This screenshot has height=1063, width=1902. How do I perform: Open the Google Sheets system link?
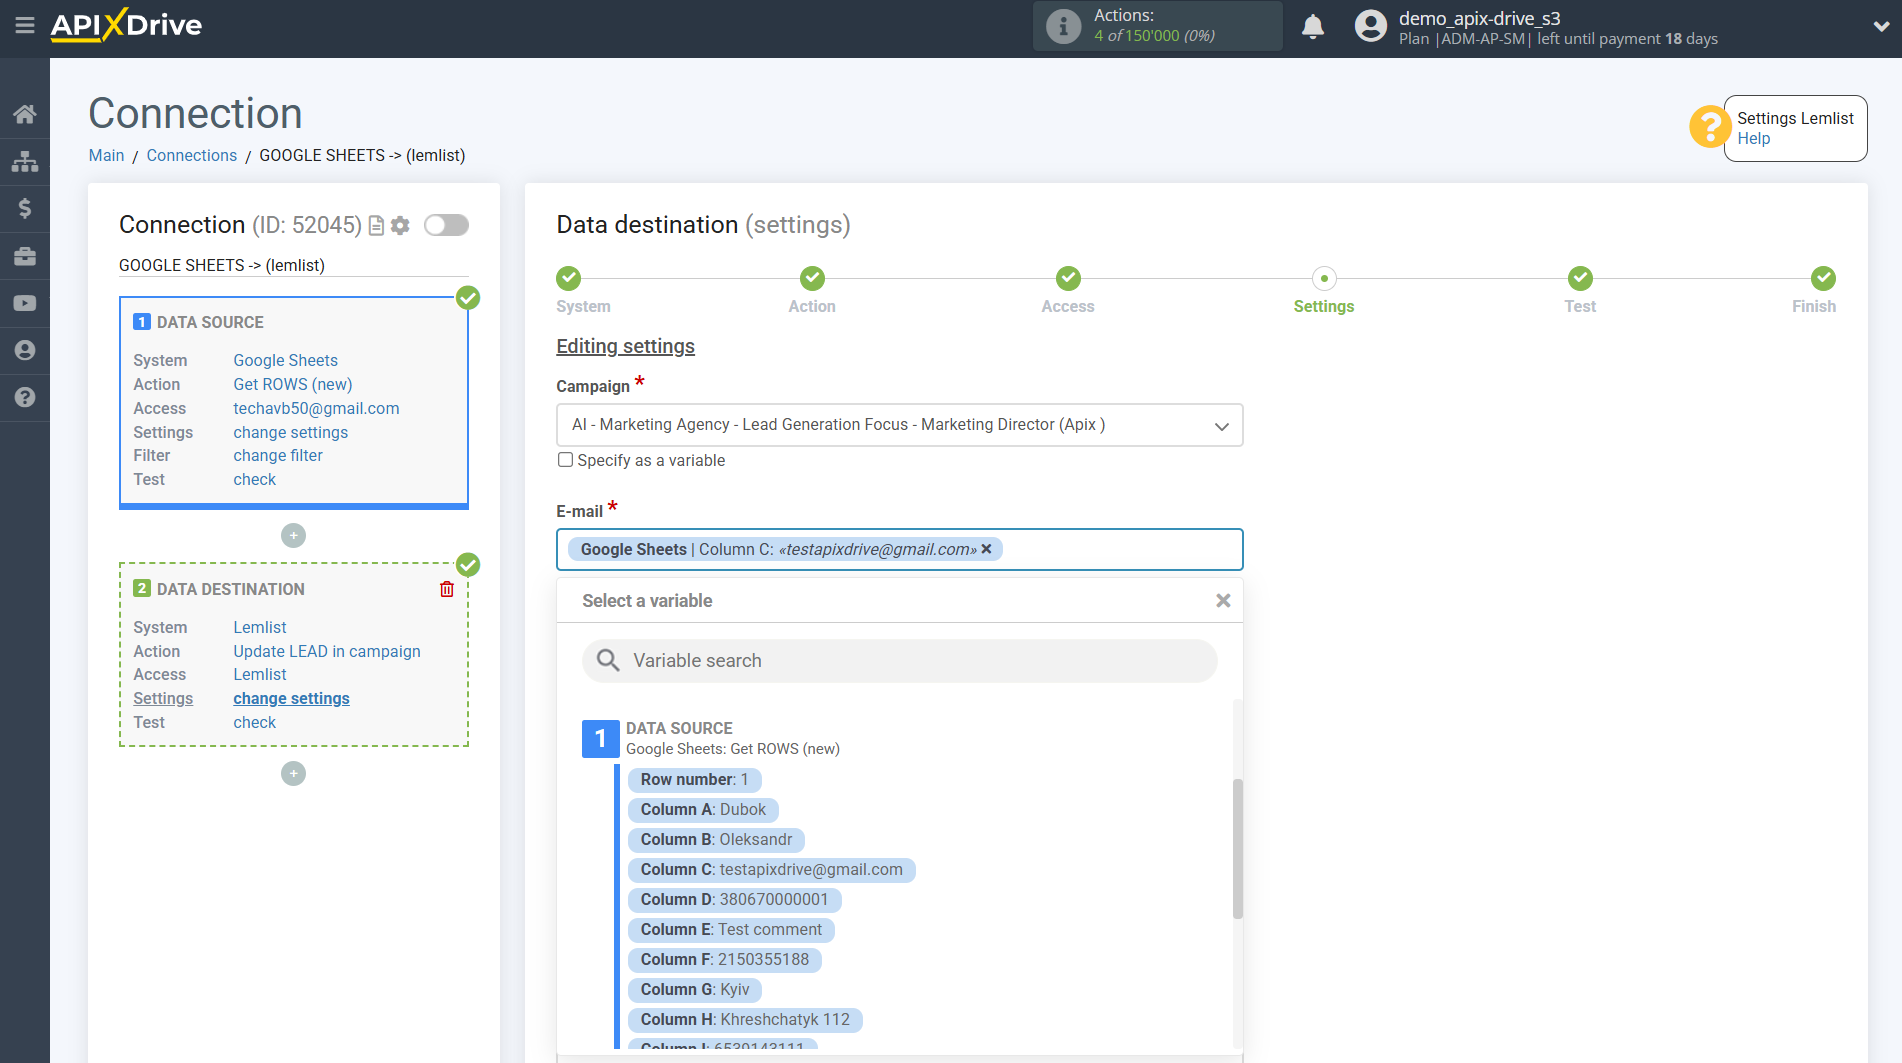pyautogui.click(x=285, y=360)
